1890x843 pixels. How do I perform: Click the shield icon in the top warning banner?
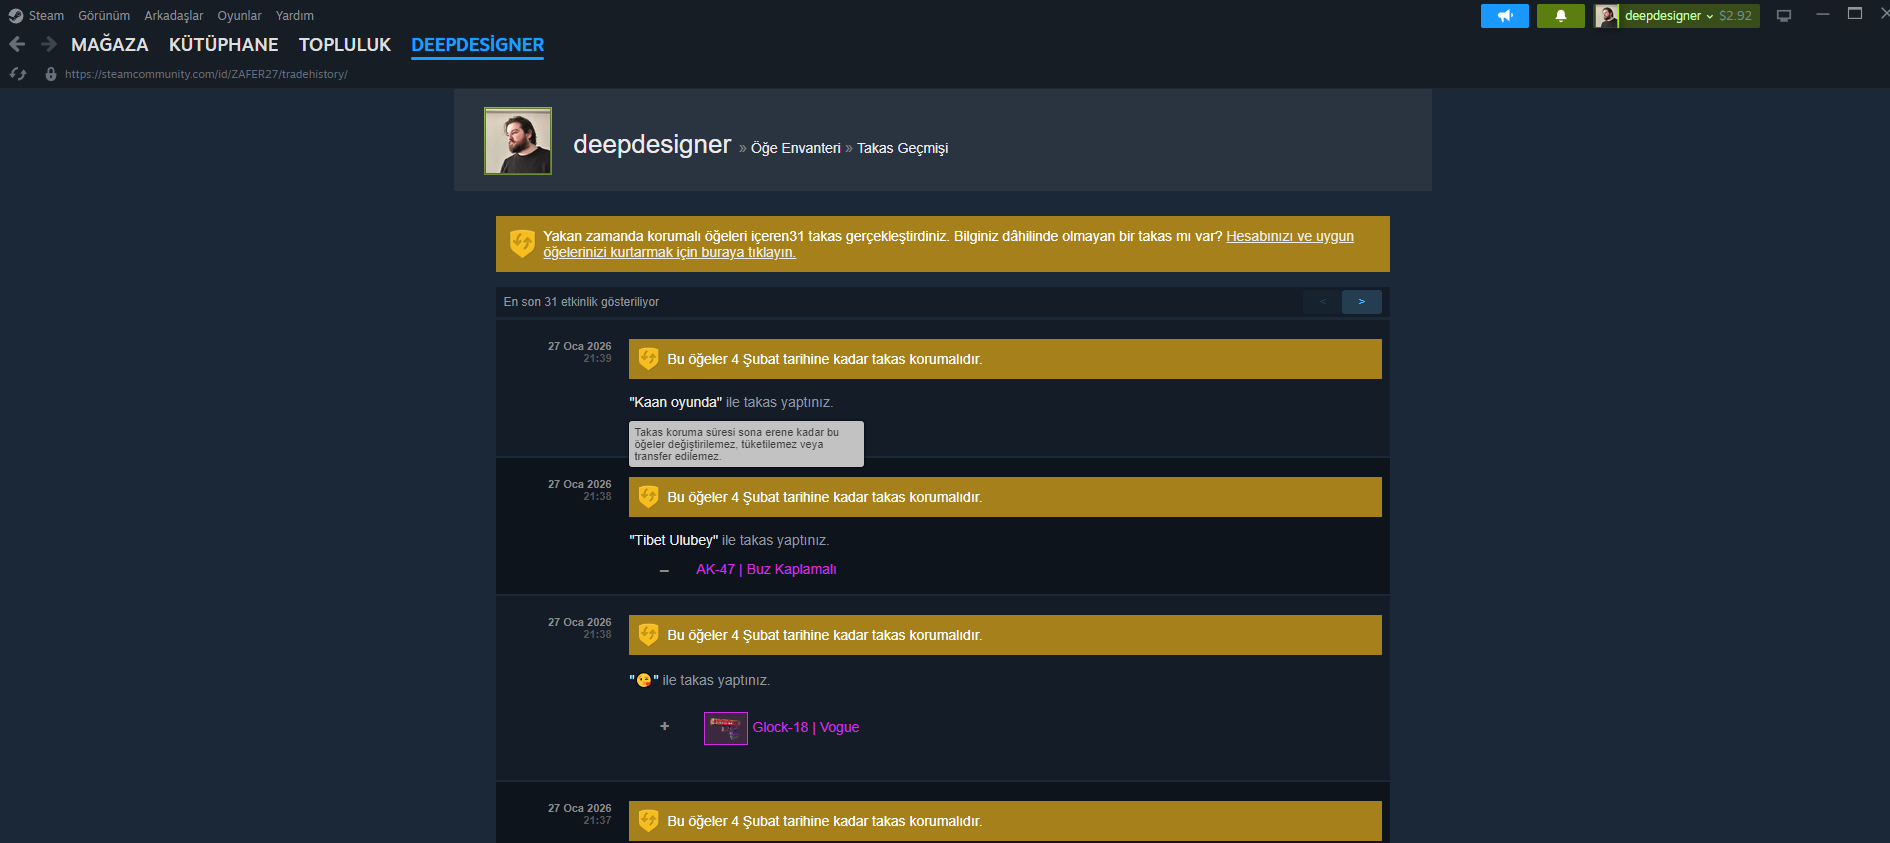(522, 243)
